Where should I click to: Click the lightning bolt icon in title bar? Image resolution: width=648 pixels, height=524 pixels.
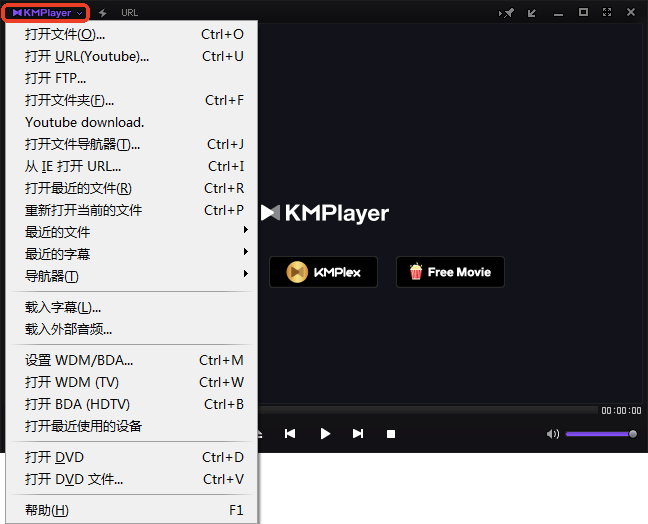(102, 13)
